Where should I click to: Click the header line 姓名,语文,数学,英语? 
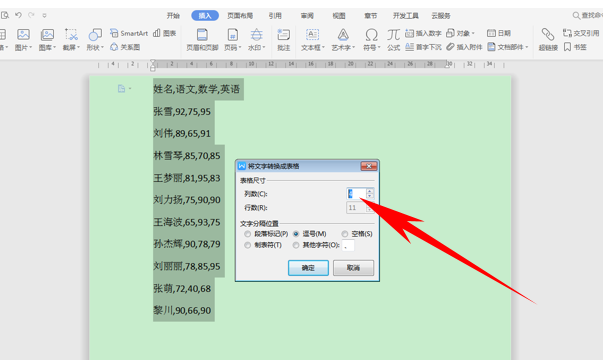tap(197, 89)
